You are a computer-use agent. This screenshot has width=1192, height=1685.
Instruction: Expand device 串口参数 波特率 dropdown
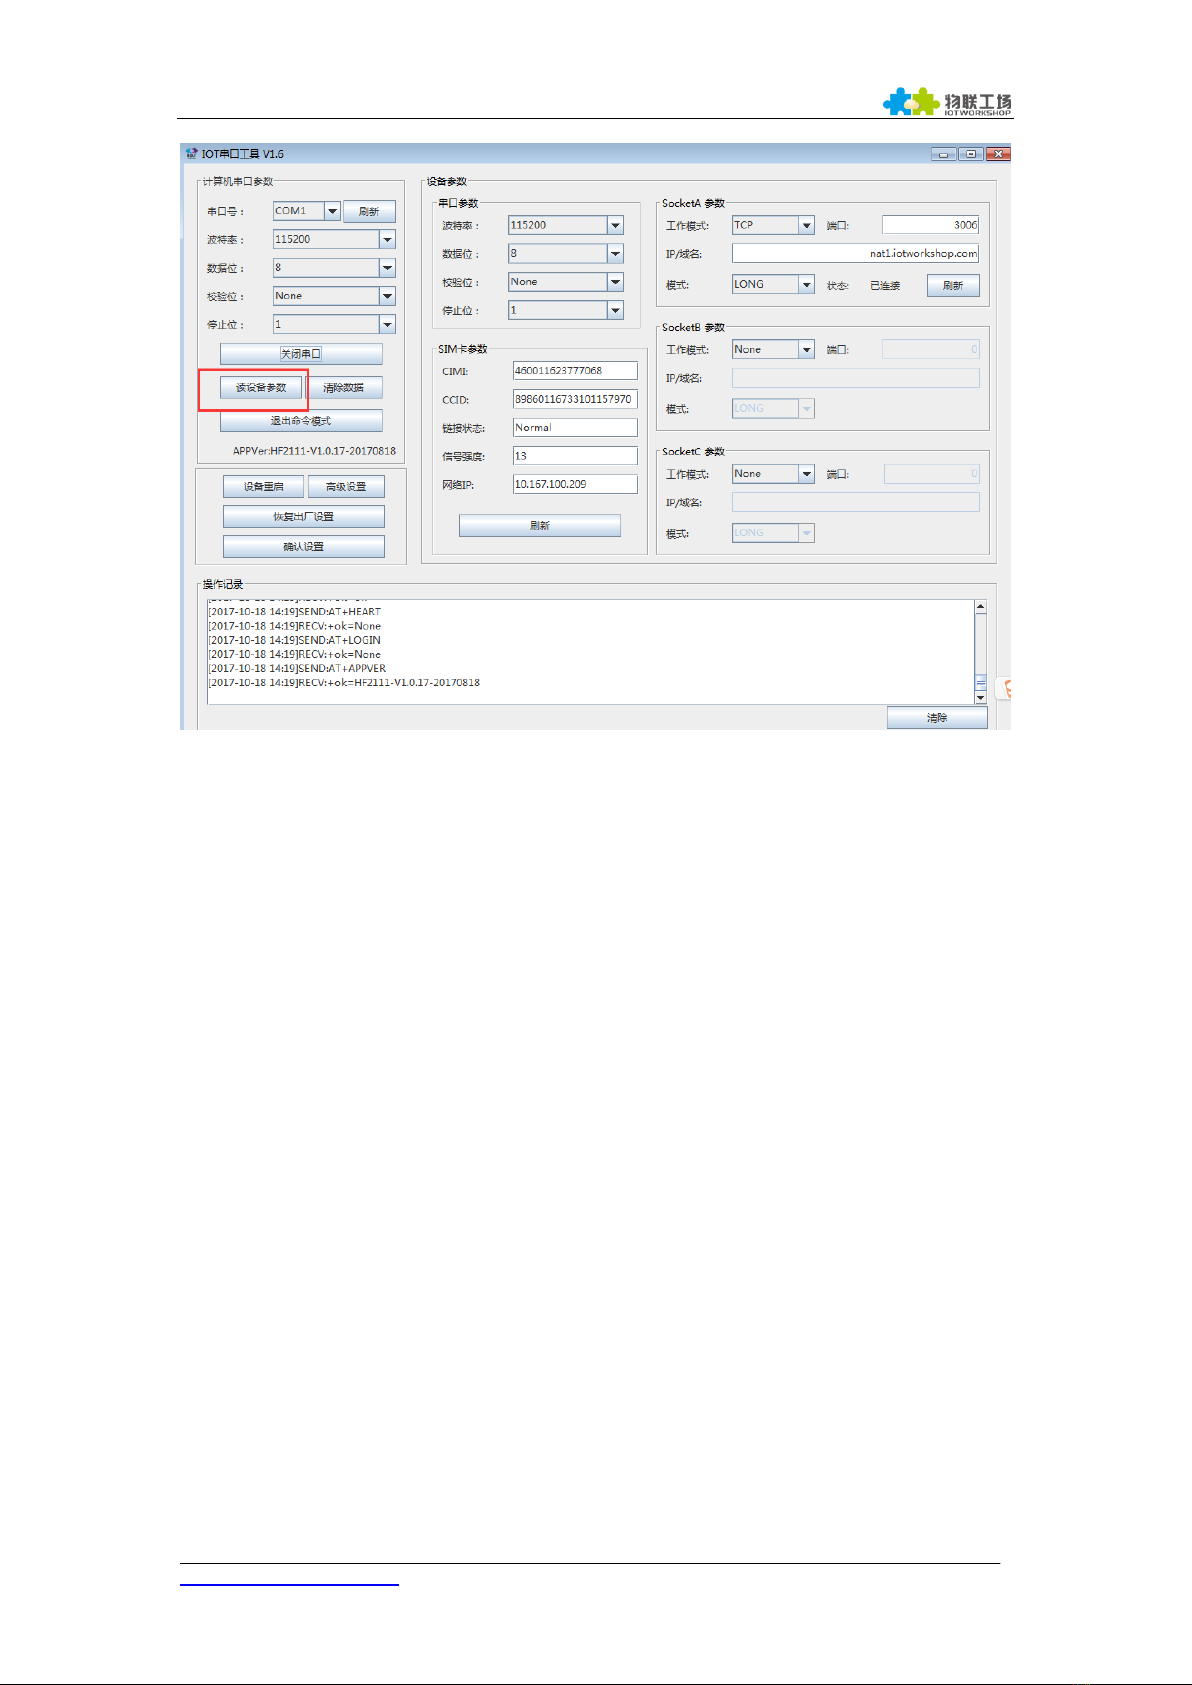(x=615, y=225)
